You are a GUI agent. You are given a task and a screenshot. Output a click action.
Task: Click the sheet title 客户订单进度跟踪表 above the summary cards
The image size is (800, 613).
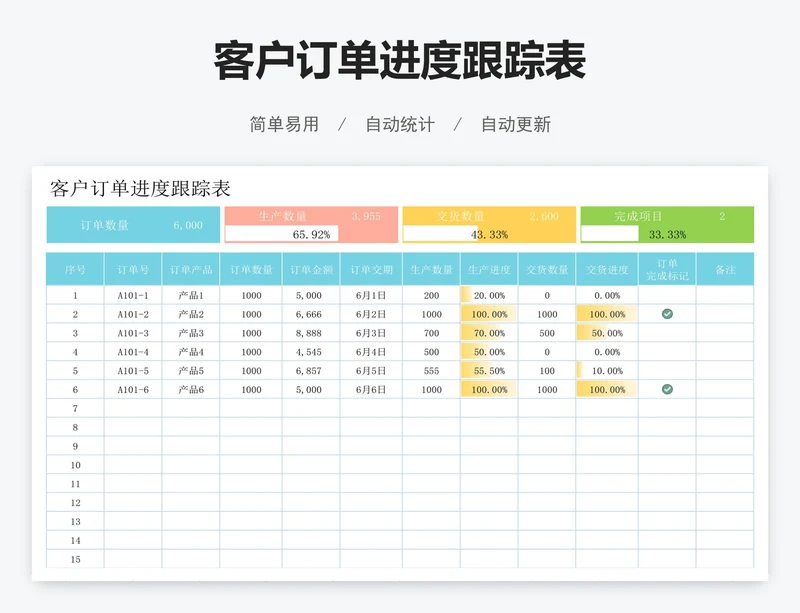[140, 189]
